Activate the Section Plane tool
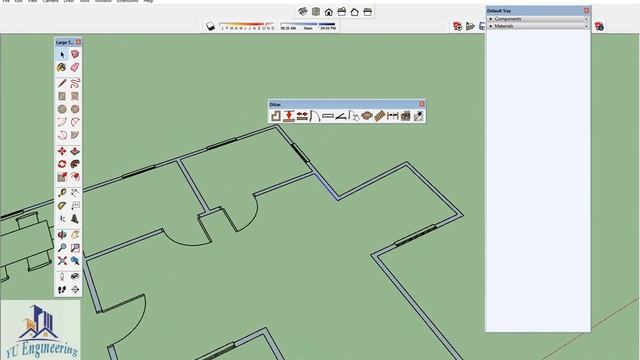 (75, 290)
